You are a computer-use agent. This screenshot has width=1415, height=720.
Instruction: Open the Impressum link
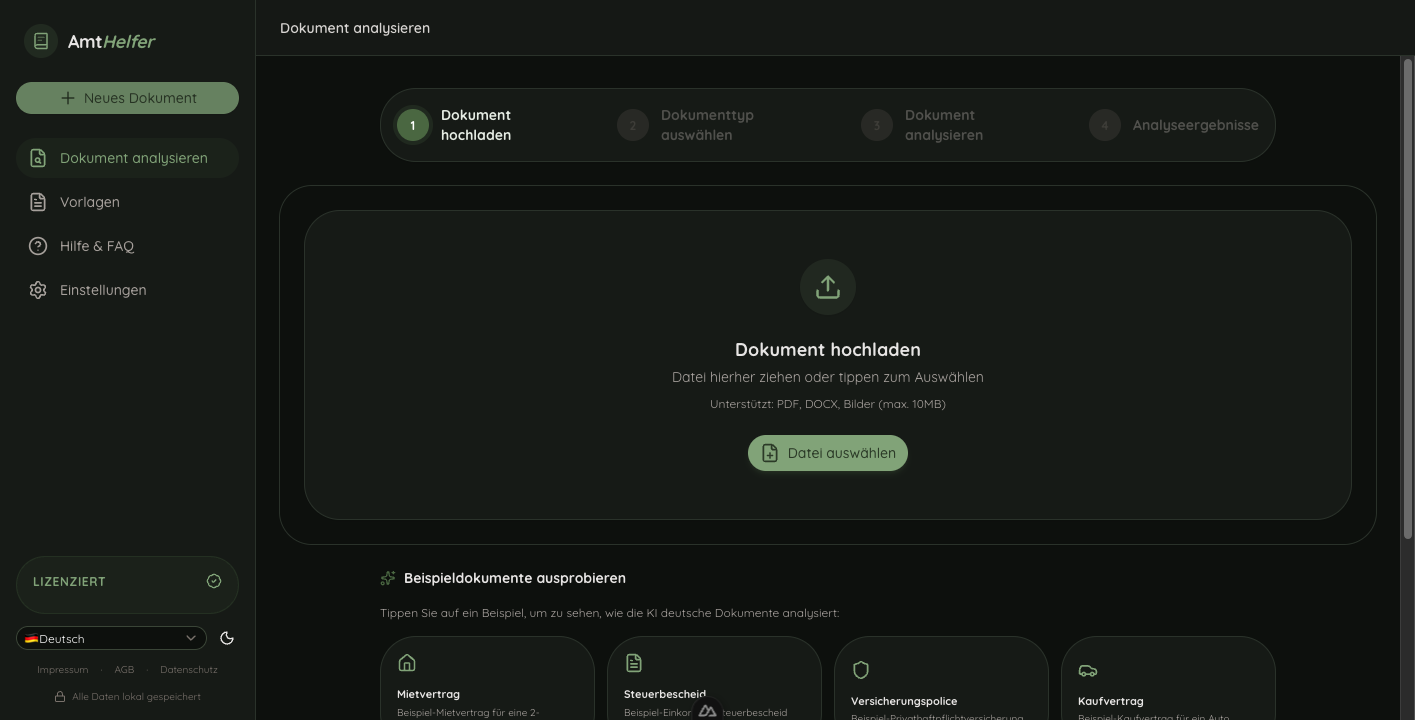pos(62,669)
